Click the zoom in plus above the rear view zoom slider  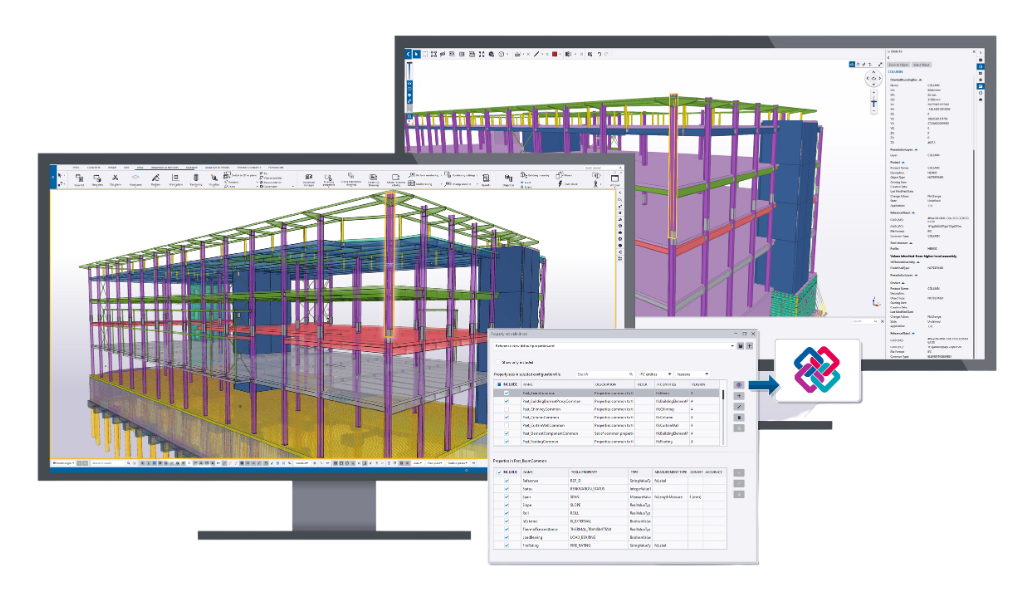pos(874,92)
